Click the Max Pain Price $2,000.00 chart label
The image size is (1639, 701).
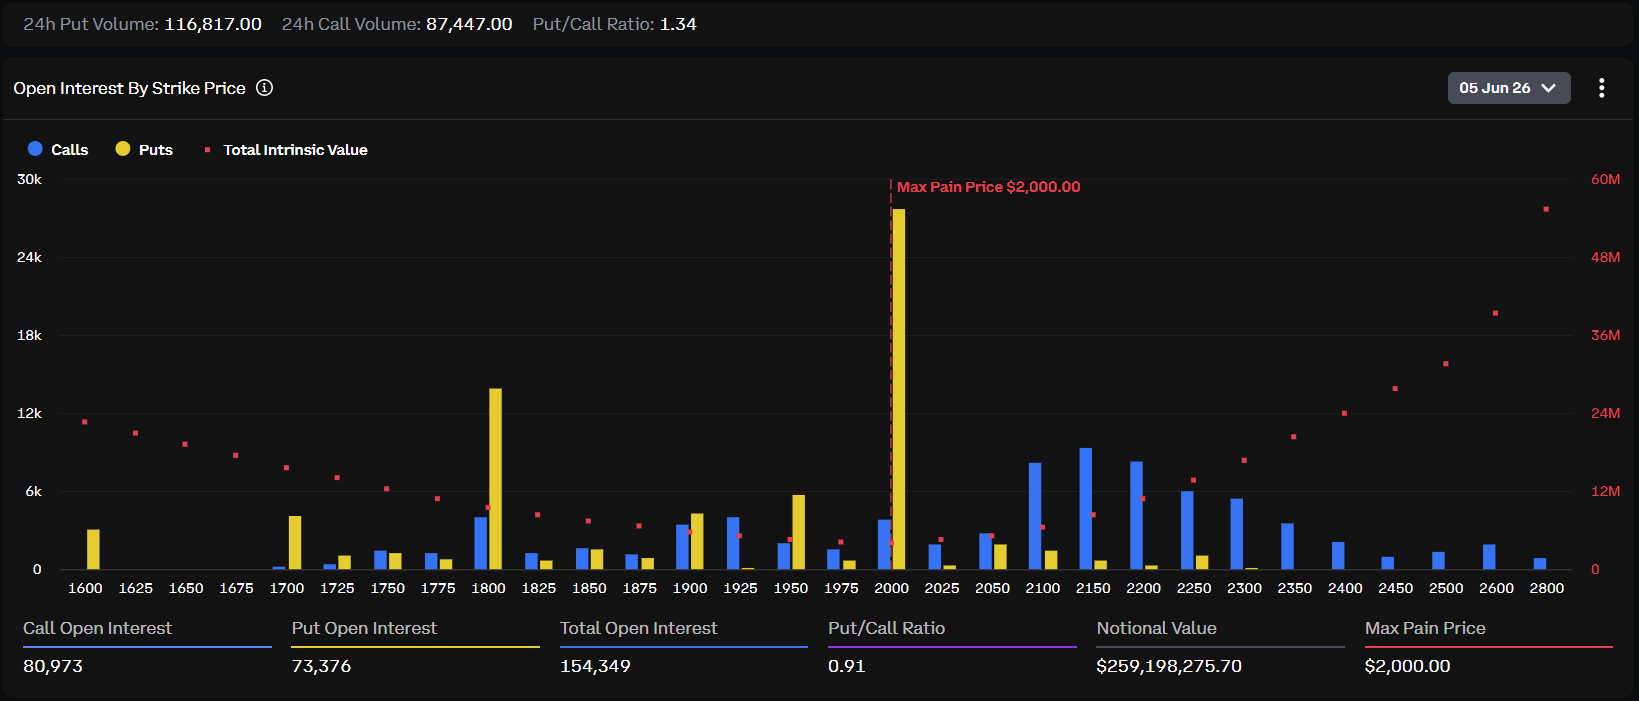(x=988, y=187)
